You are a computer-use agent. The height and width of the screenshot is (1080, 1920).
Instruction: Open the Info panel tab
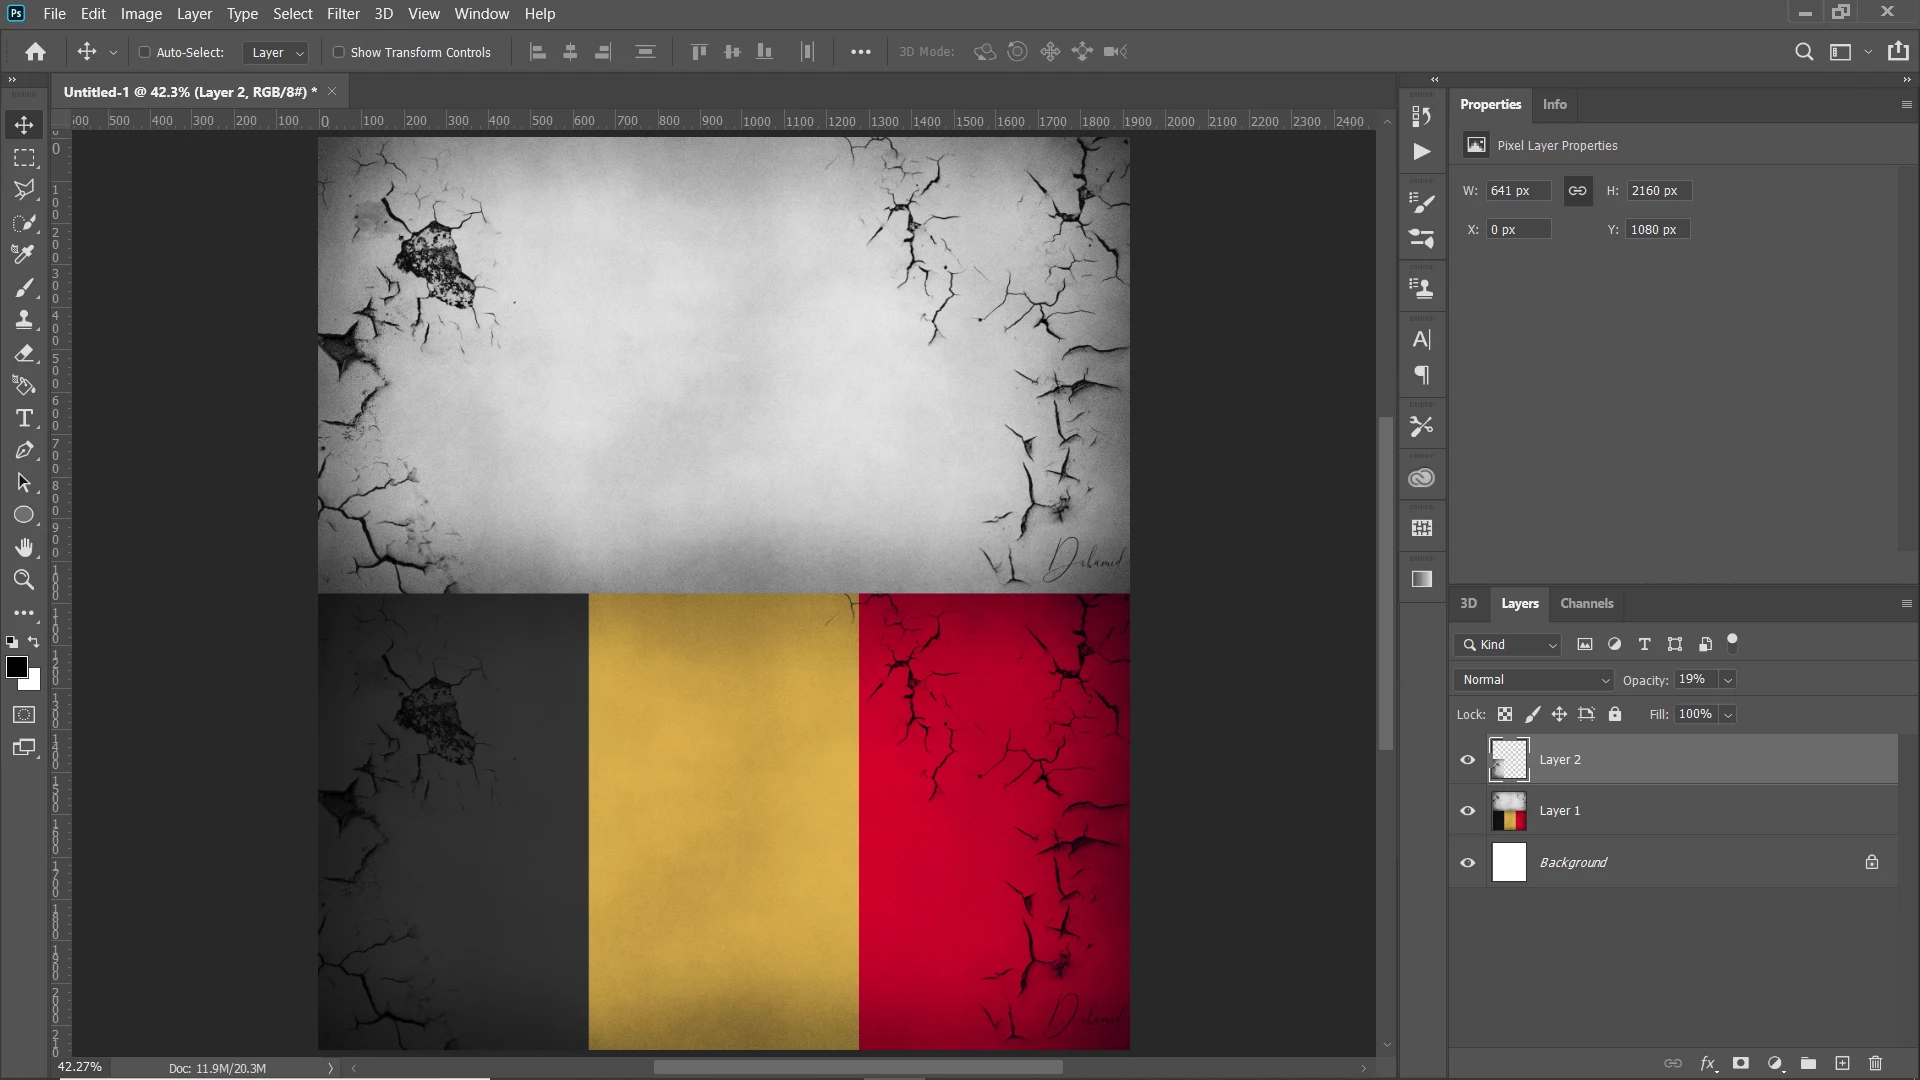tap(1554, 104)
